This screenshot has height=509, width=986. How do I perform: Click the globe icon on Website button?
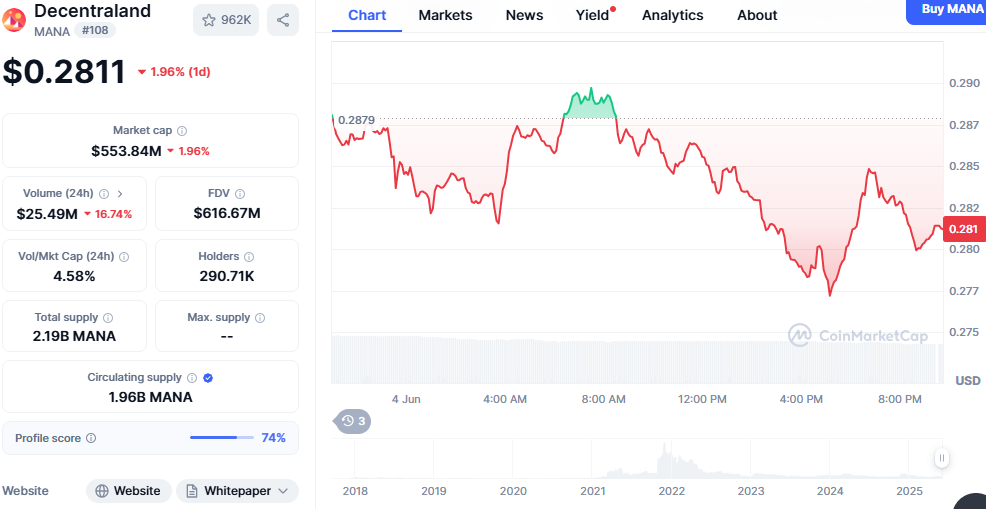point(102,491)
